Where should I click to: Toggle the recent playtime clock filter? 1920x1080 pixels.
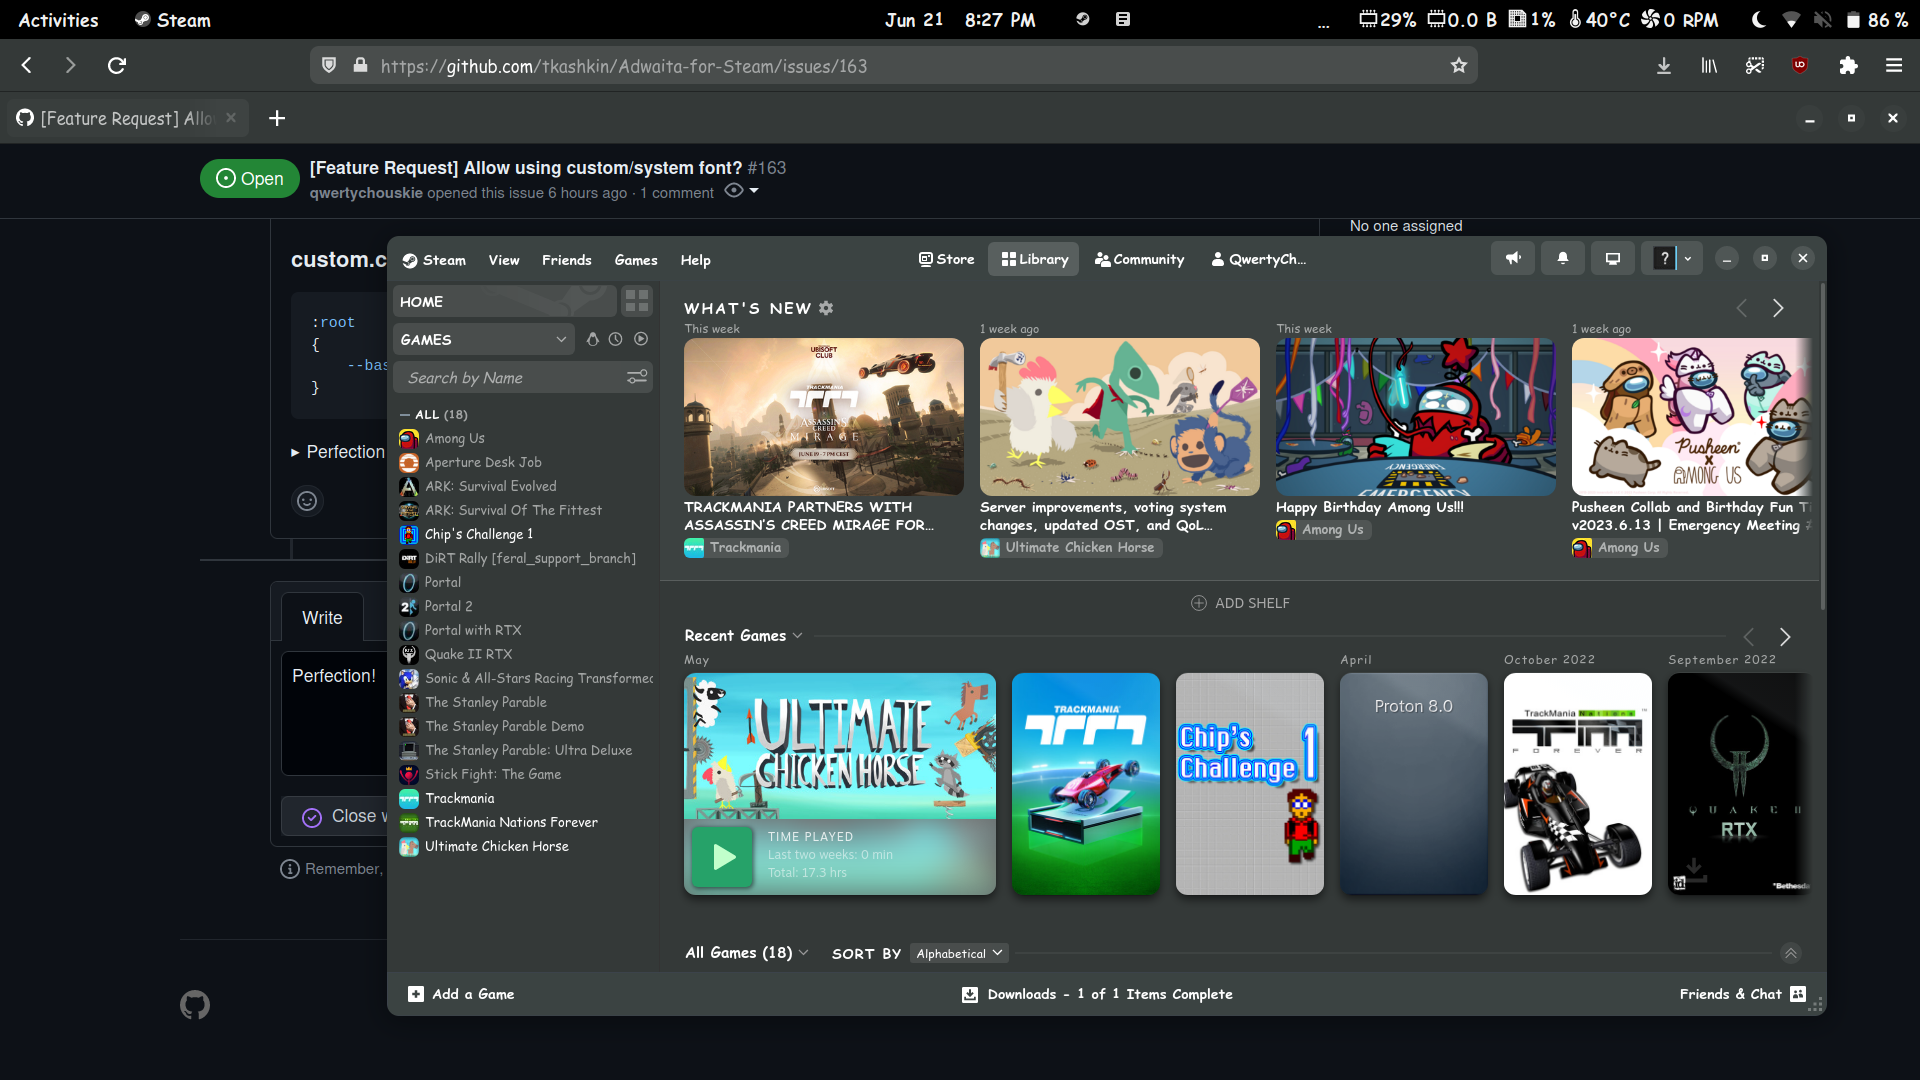point(617,339)
